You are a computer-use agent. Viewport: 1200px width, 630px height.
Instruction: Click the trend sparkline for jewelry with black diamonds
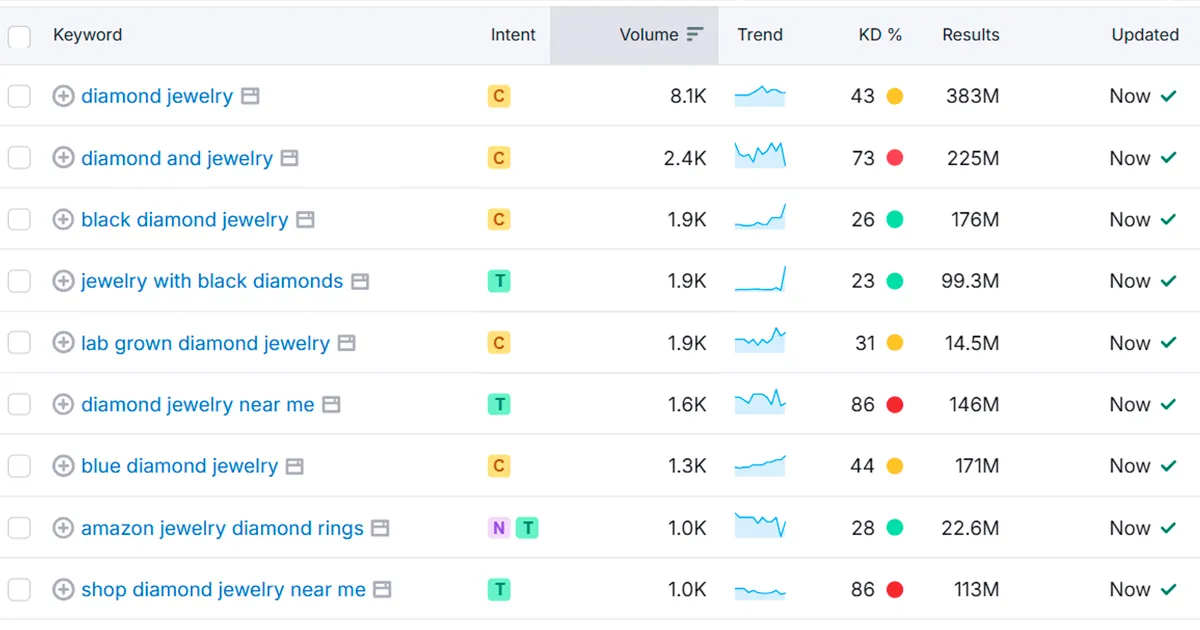coord(760,281)
